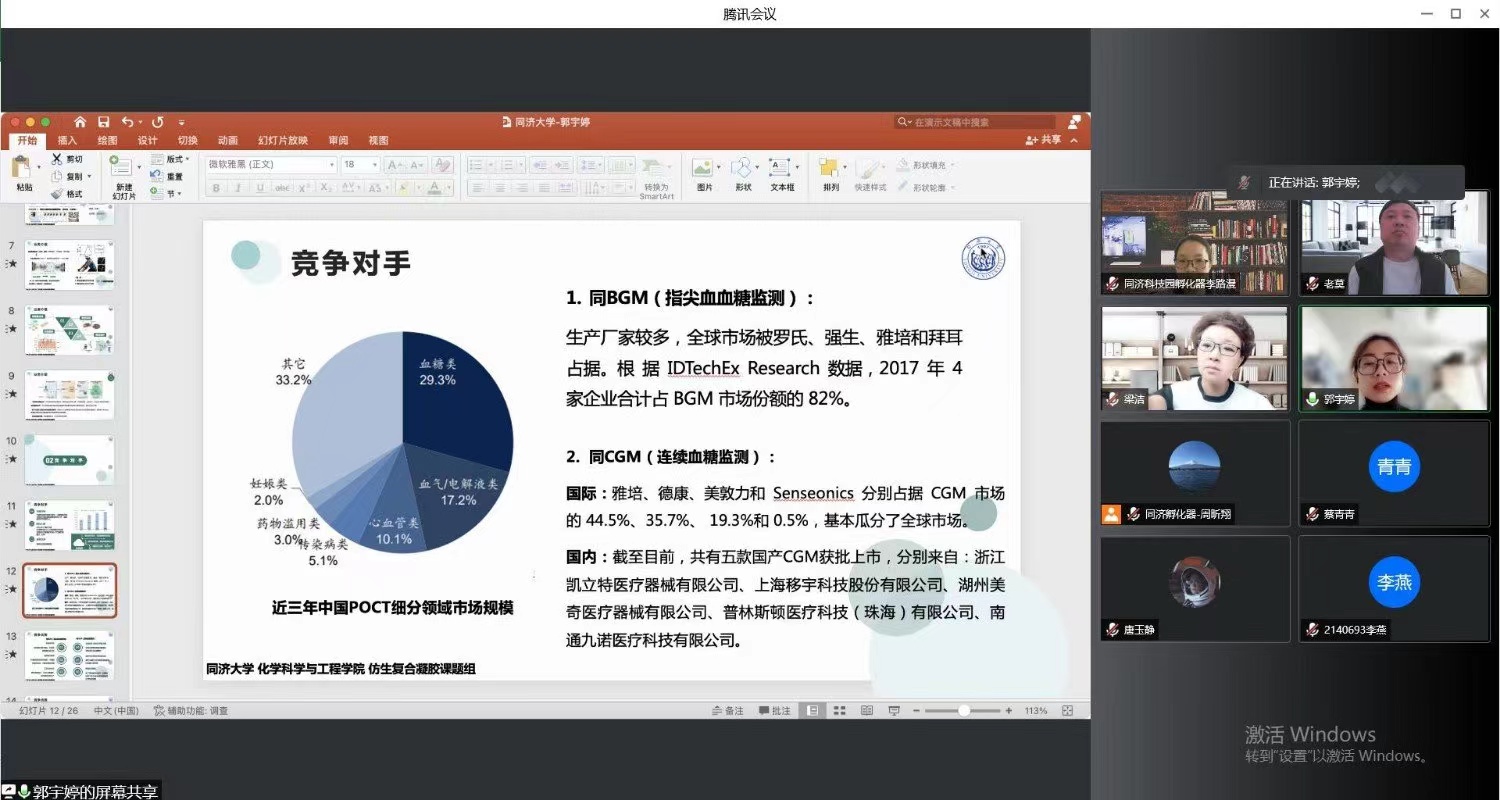Toggle the notes pane (备注)
The width and height of the screenshot is (1500, 800).
point(728,711)
